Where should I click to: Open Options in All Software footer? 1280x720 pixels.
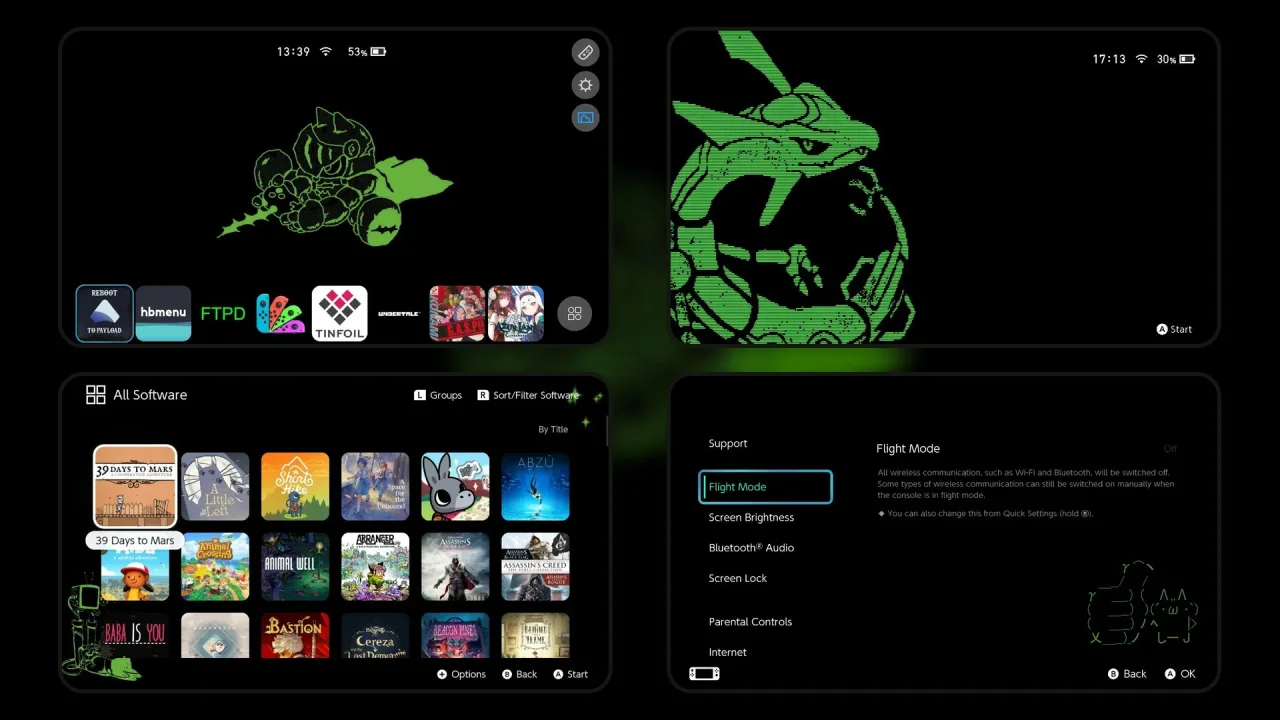[x=461, y=674]
